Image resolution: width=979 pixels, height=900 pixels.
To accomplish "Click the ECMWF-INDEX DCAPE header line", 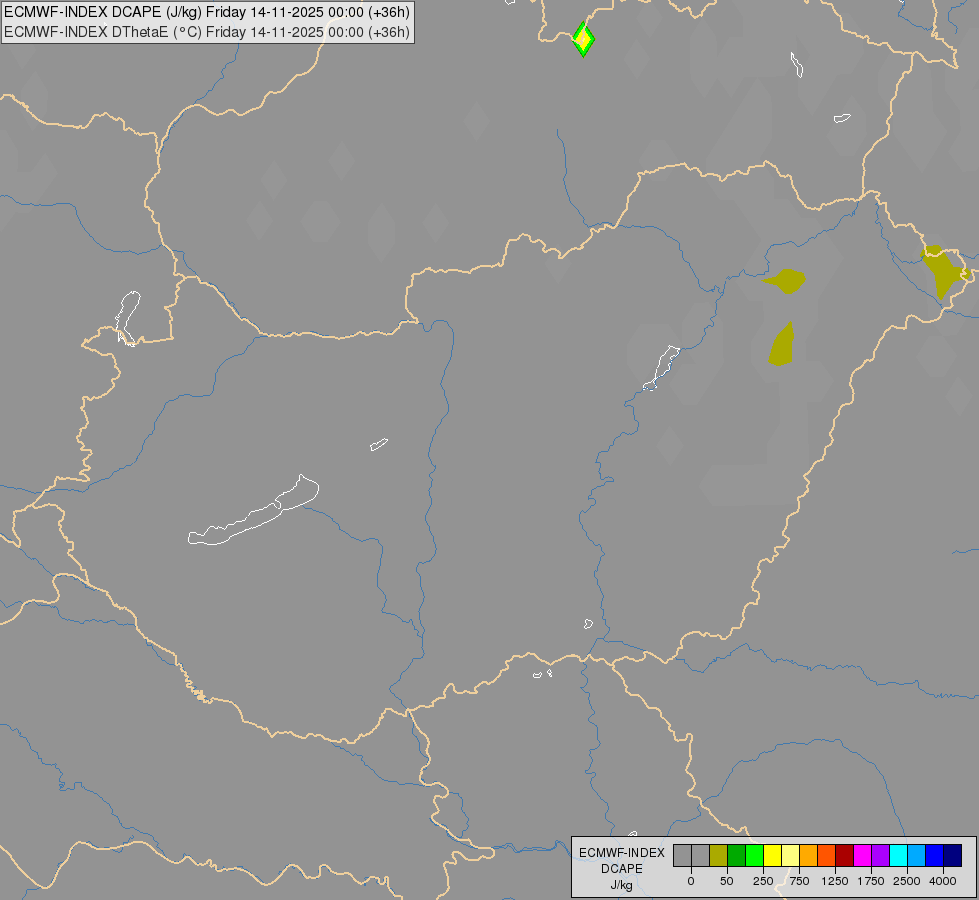I will (x=207, y=12).
